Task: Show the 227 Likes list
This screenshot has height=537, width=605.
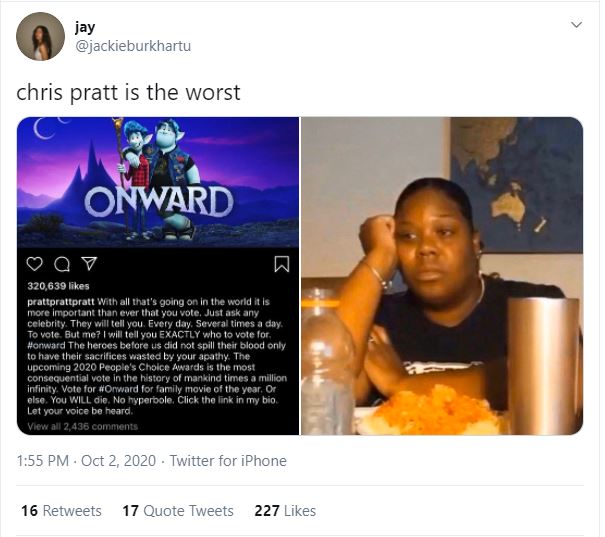Action: coord(285,511)
